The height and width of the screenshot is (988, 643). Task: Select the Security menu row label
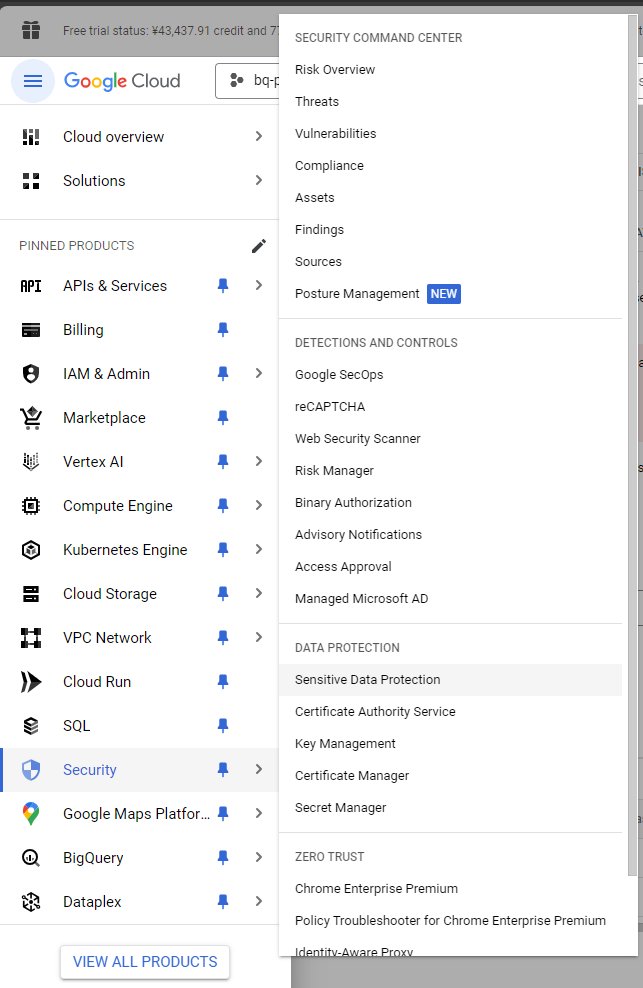click(90, 770)
